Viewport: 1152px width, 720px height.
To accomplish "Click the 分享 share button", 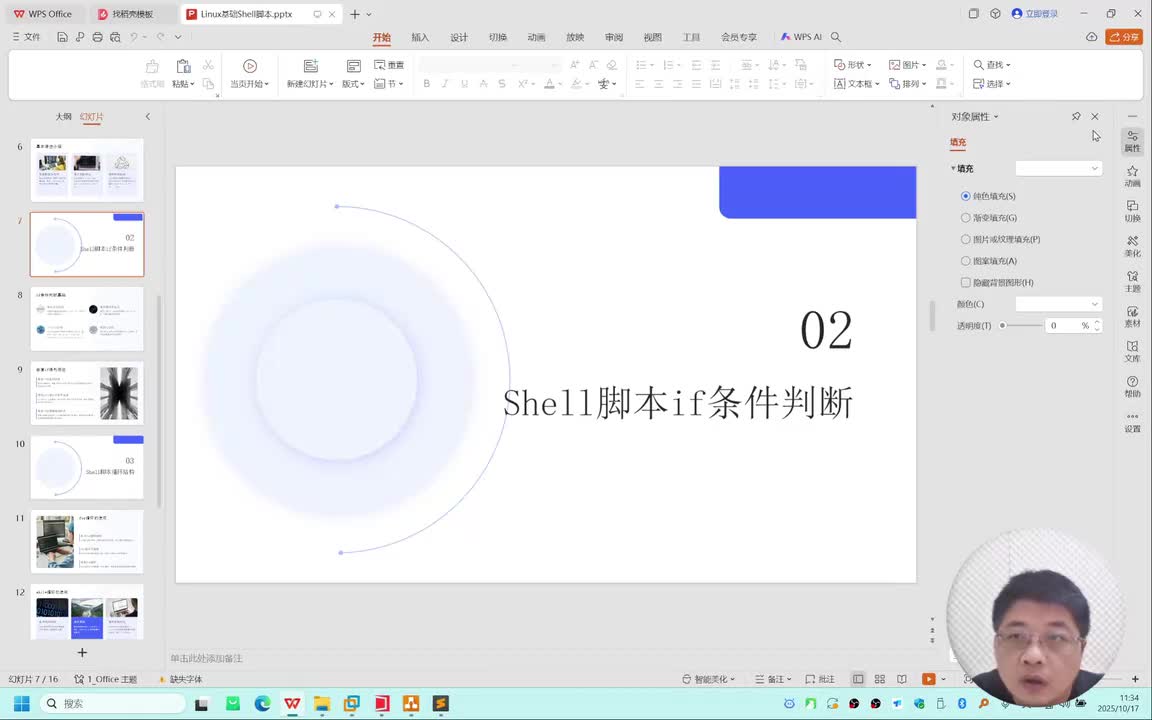I will pyautogui.click(x=1124, y=37).
